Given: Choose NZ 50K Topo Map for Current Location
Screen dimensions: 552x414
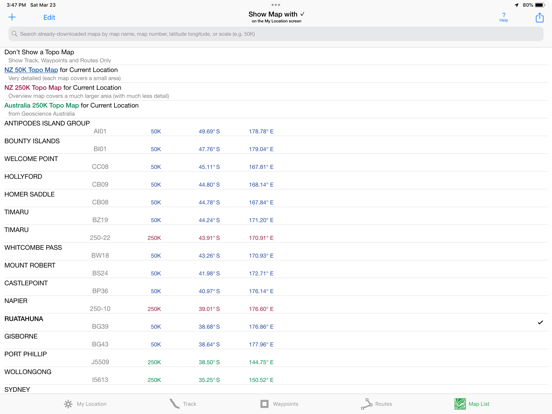Looking at the screenshot, I should pyautogui.click(x=276, y=74).
